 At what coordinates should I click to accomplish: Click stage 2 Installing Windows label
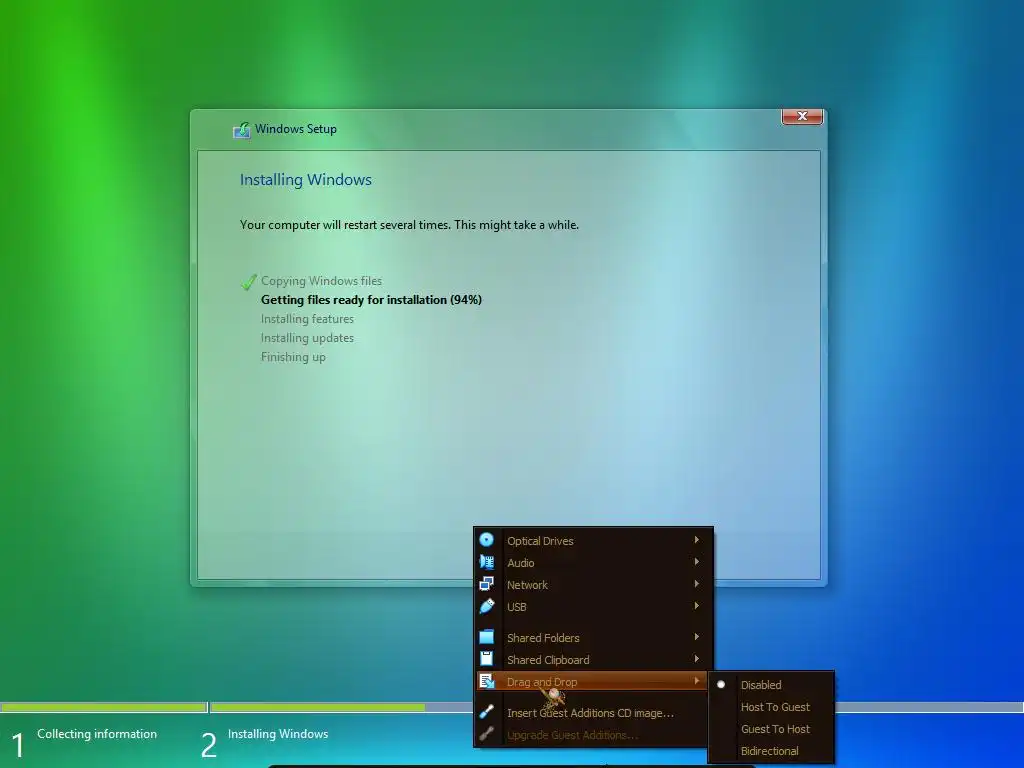point(278,733)
